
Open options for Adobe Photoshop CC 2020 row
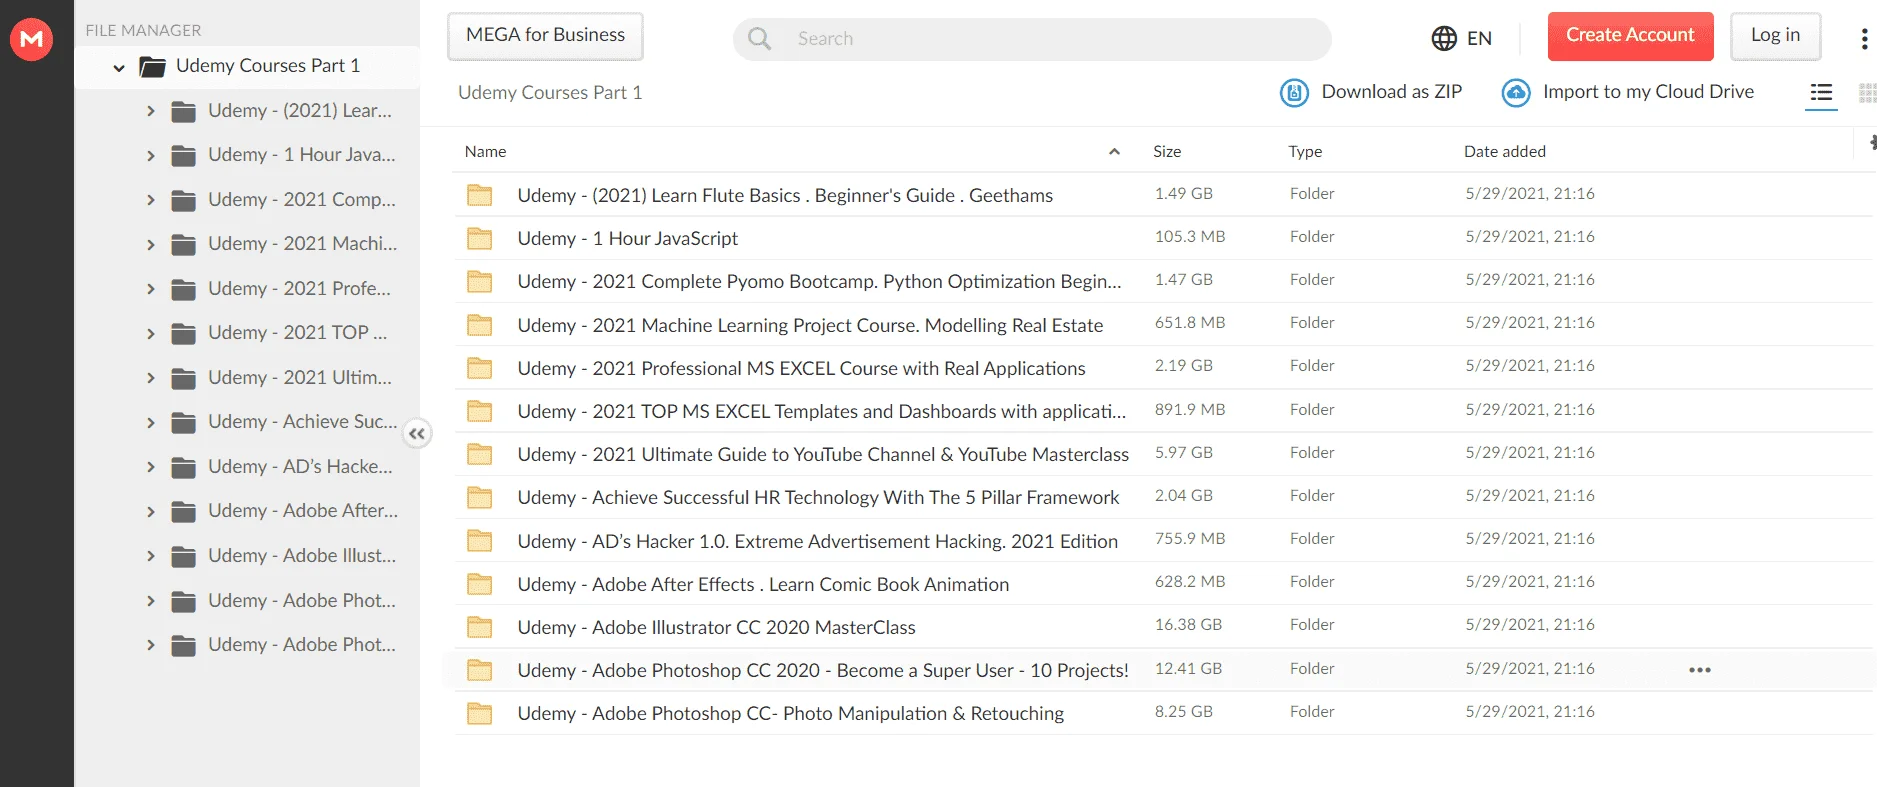coord(1700,670)
